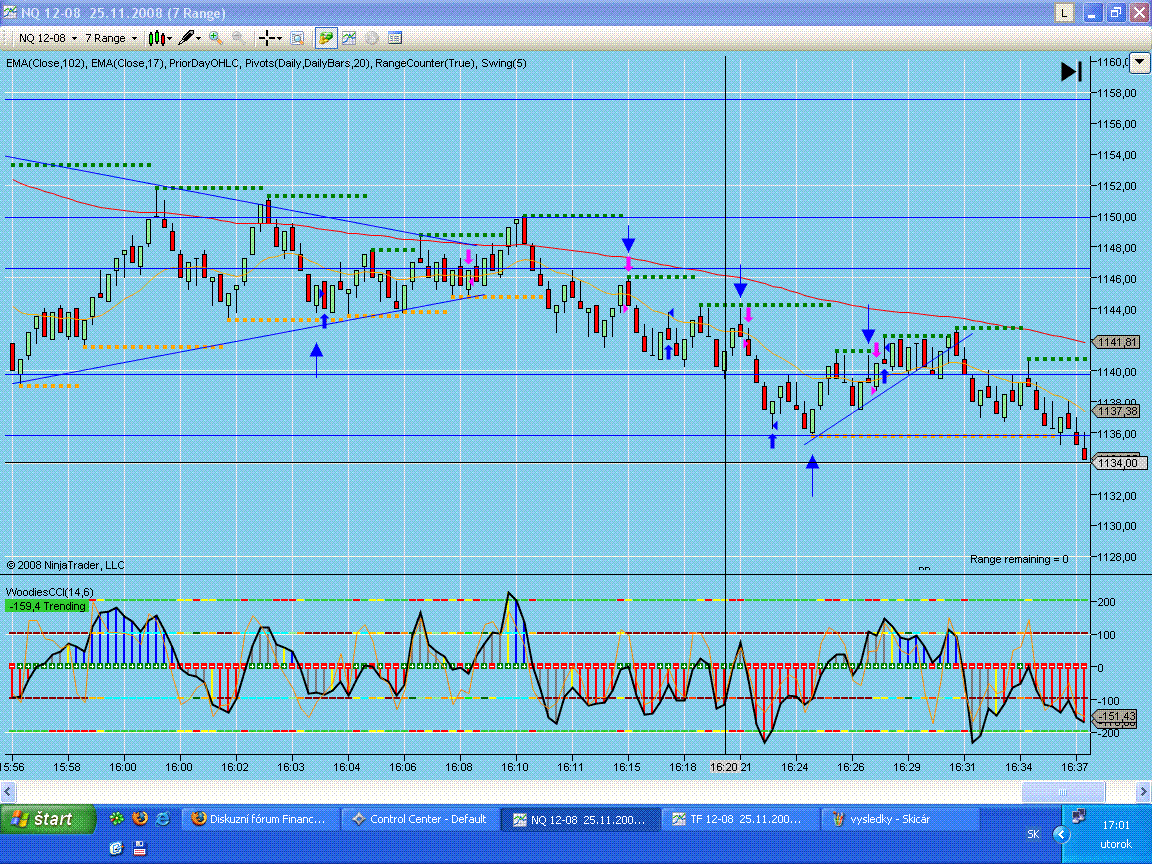Click the zoom in magnifier icon
The image size is (1152, 864).
pos(216,38)
